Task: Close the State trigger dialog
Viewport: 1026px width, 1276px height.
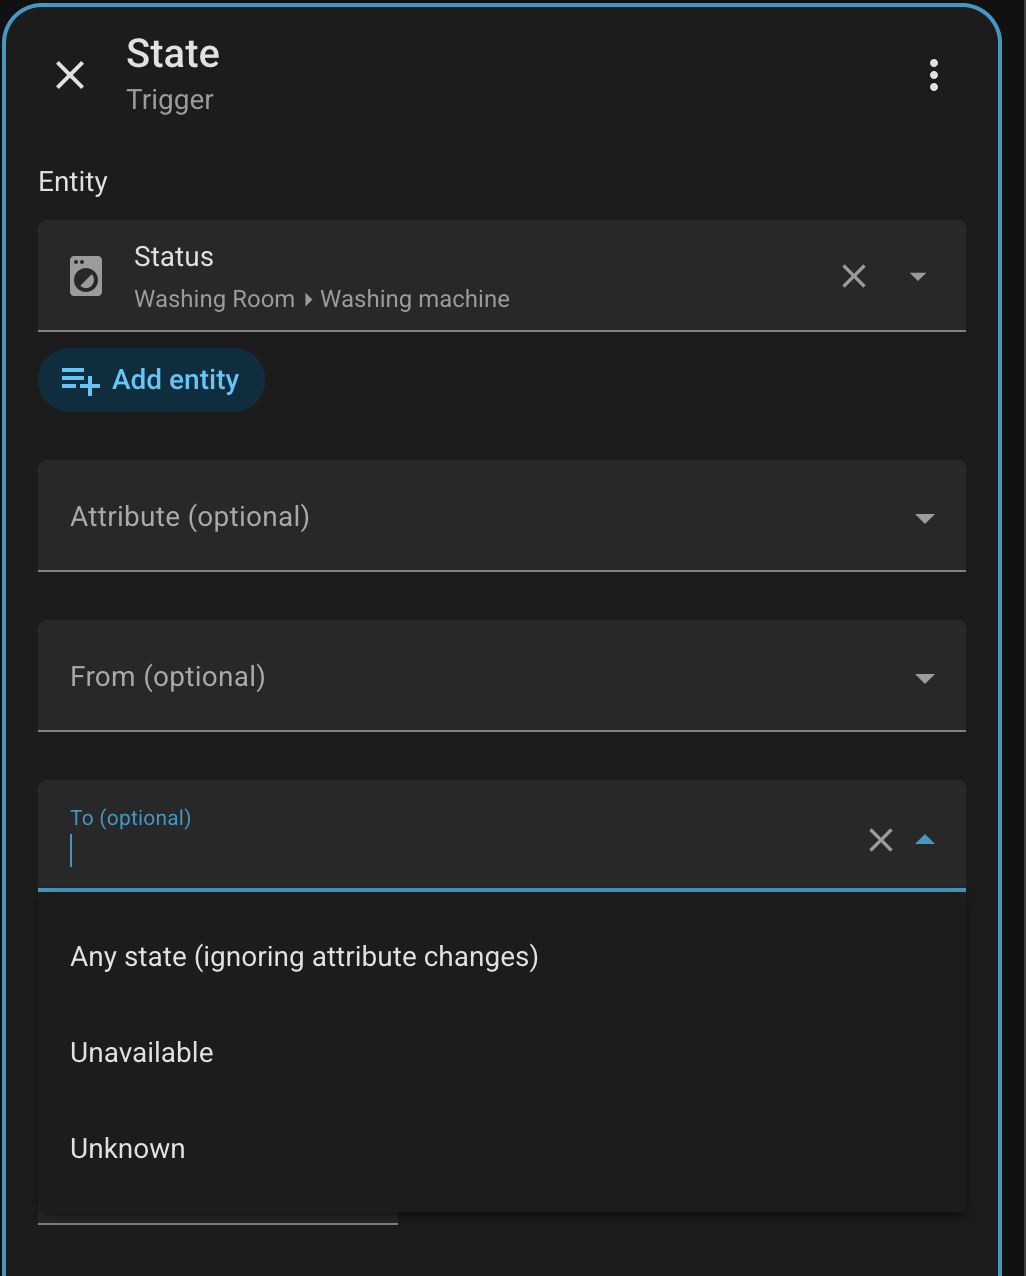Action: pos(70,75)
